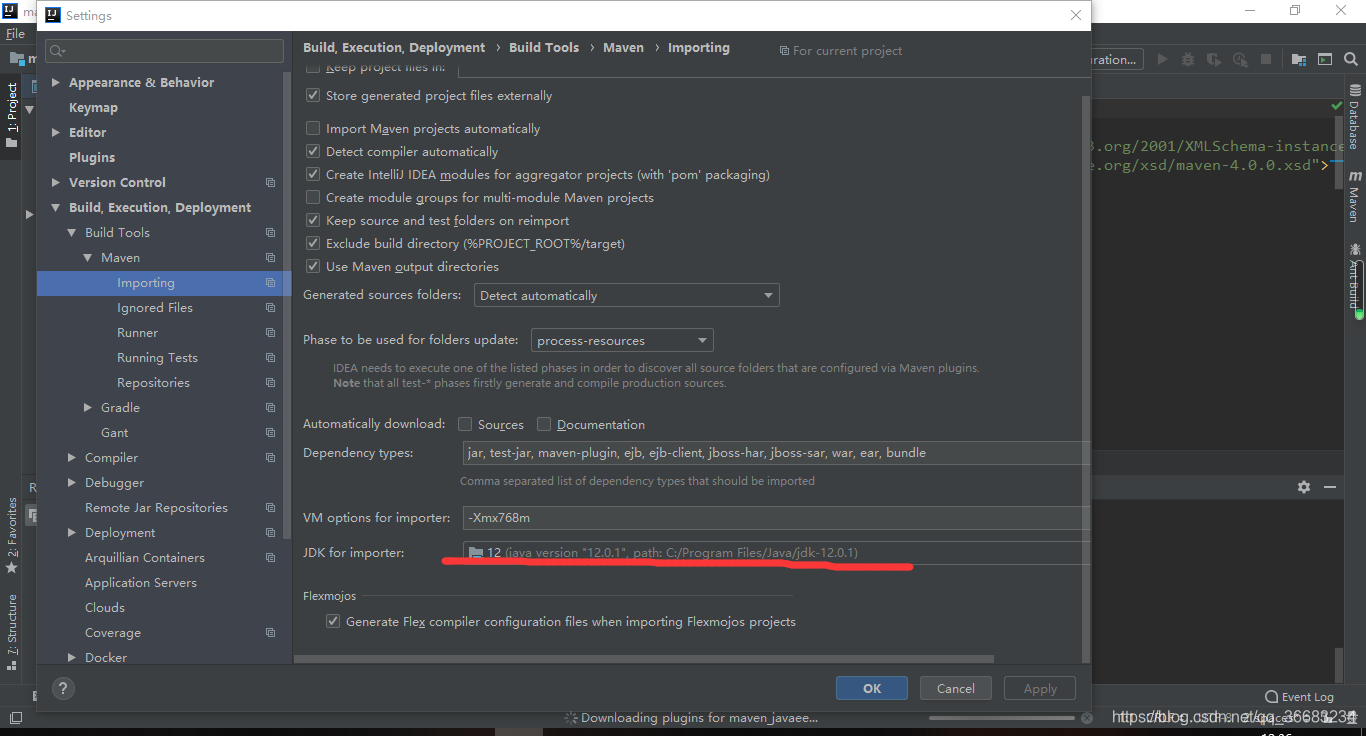Click the Cancel button
This screenshot has width=1366, height=736.
point(955,688)
